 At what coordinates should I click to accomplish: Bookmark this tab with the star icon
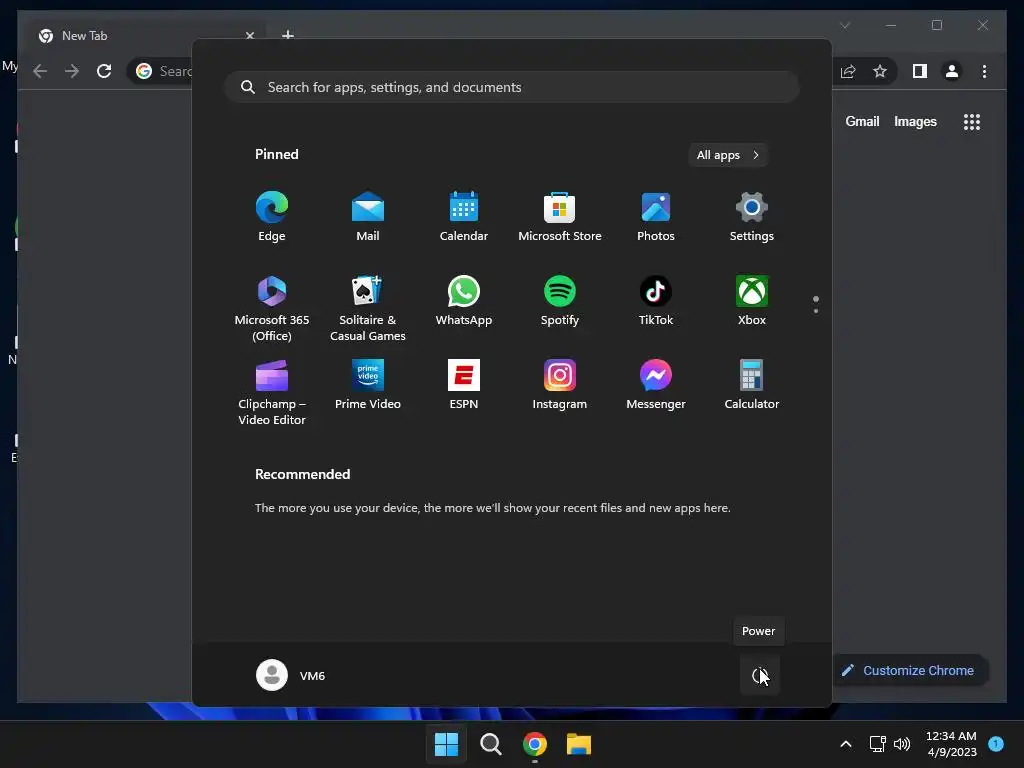click(x=880, y=71)
